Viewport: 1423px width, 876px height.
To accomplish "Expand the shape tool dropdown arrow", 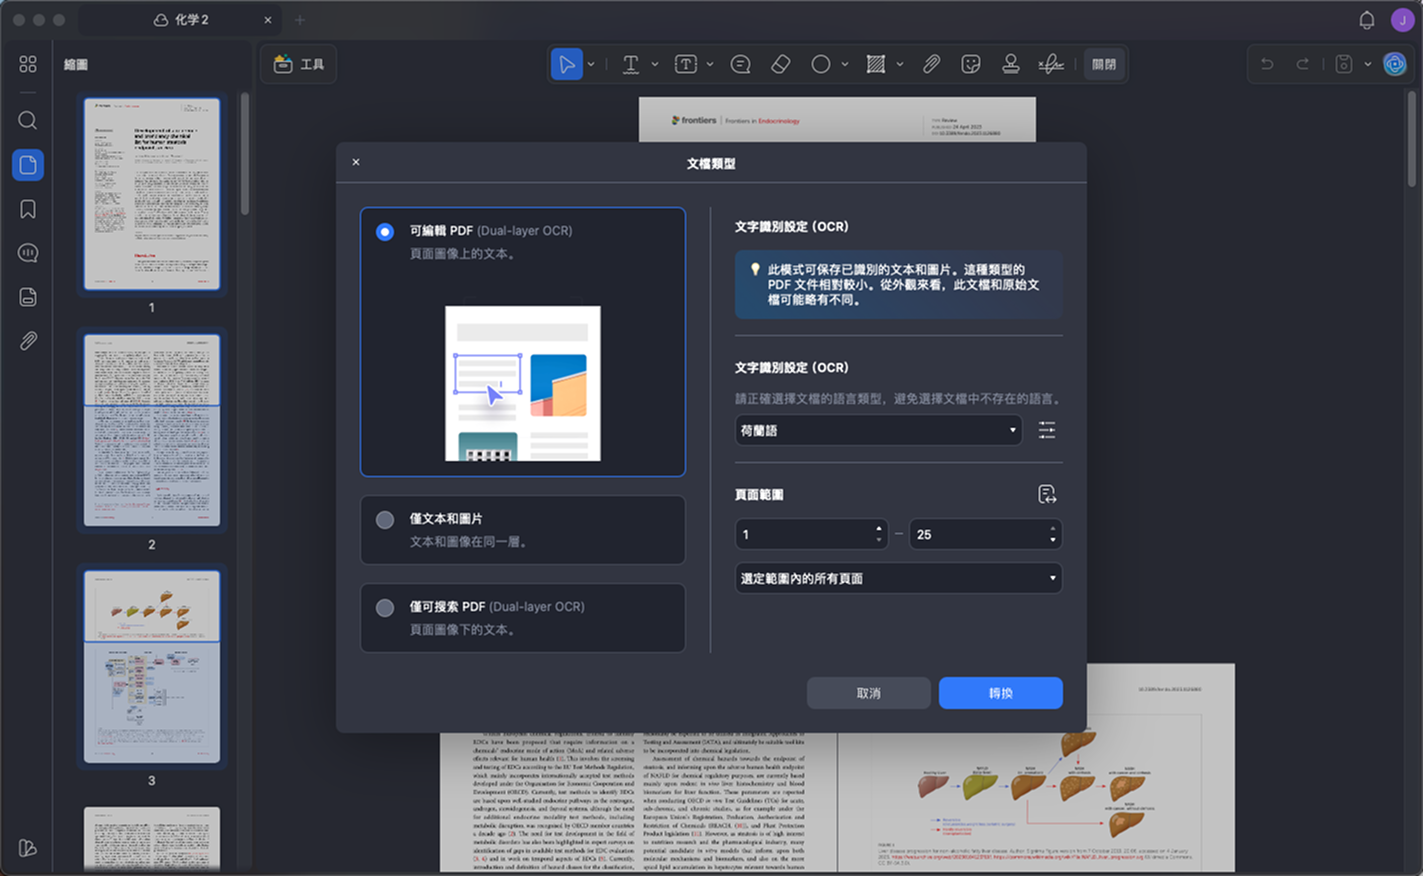I will pos(845,64).
